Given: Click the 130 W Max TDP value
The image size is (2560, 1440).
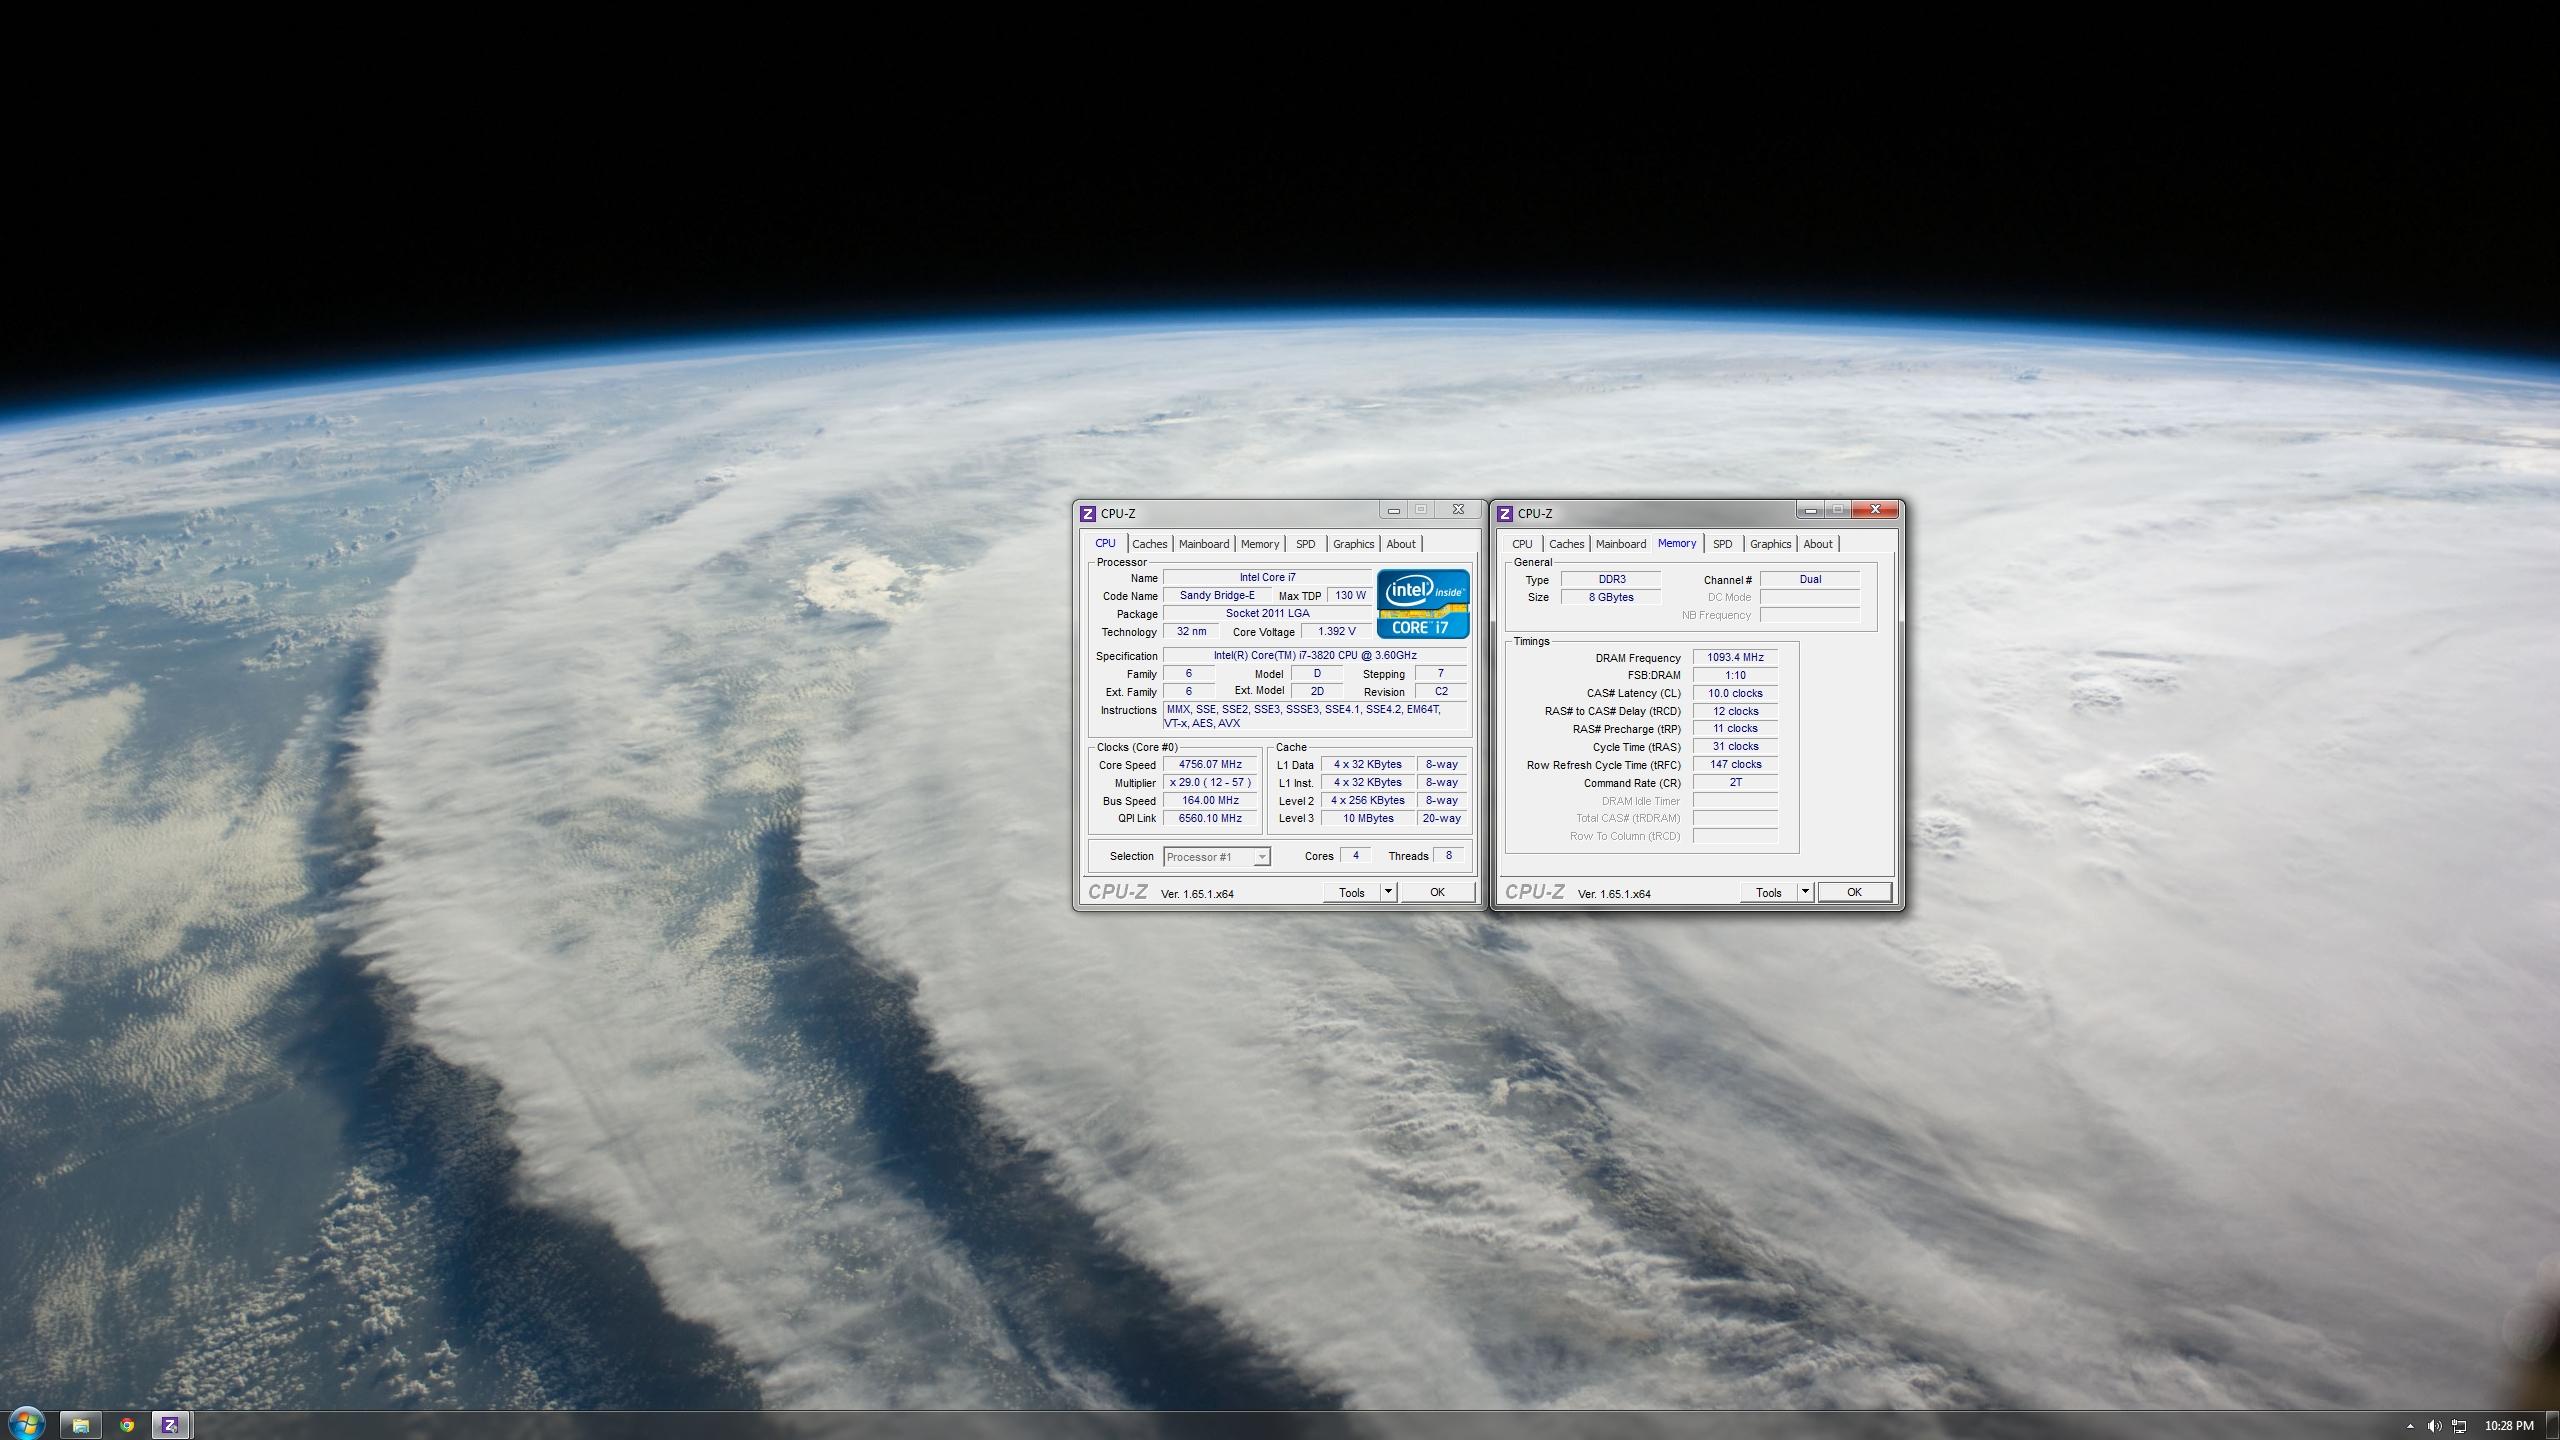Looking at the screenshot, I should pos(1350,596).
